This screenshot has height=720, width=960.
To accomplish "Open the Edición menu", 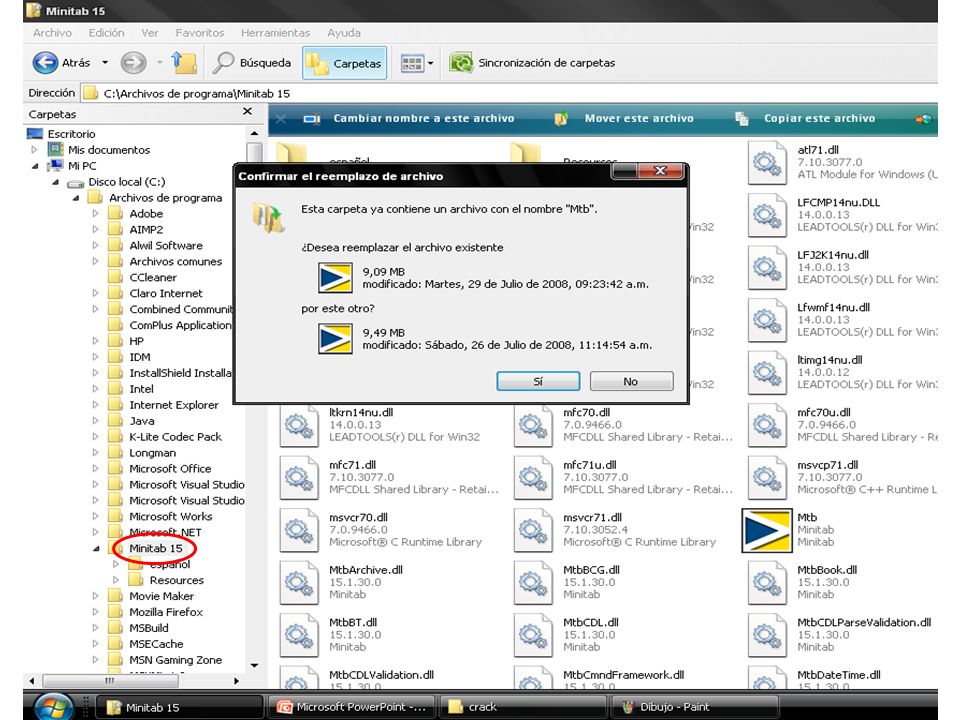I will (106, 33).
